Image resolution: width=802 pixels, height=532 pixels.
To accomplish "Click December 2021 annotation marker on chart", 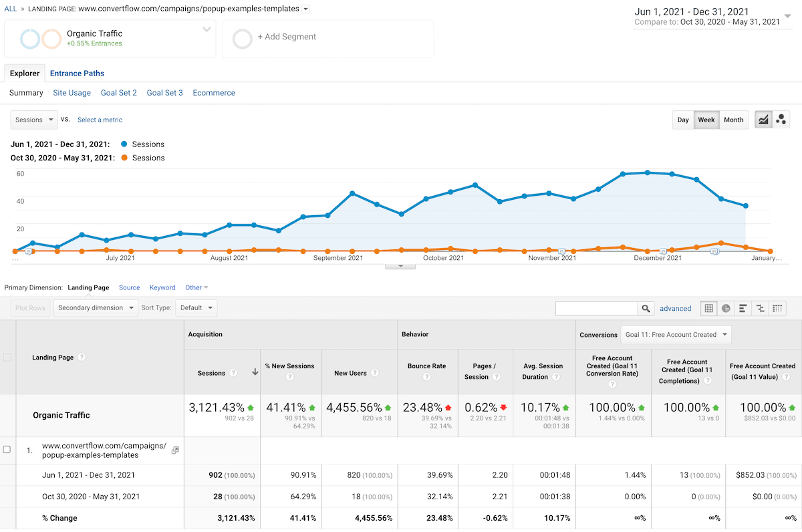I will [663, 252].
